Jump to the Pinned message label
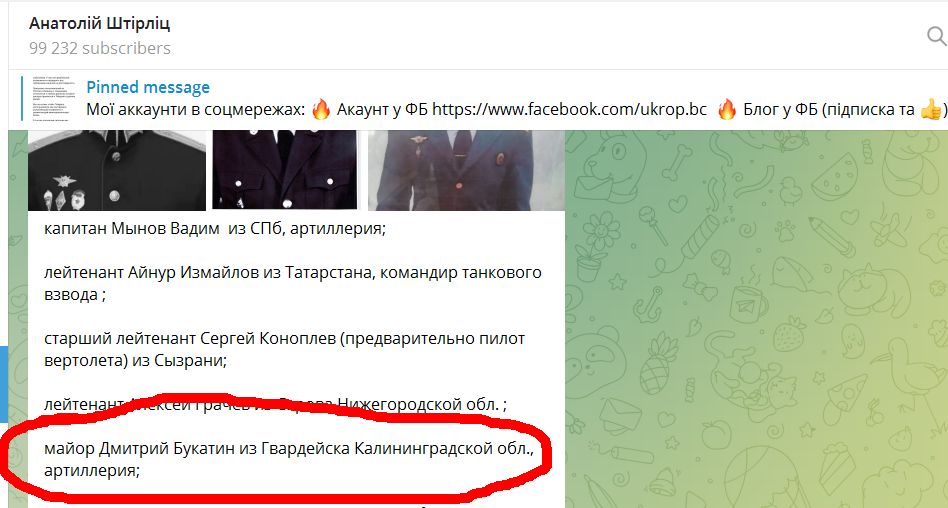 tap(148, 87)
